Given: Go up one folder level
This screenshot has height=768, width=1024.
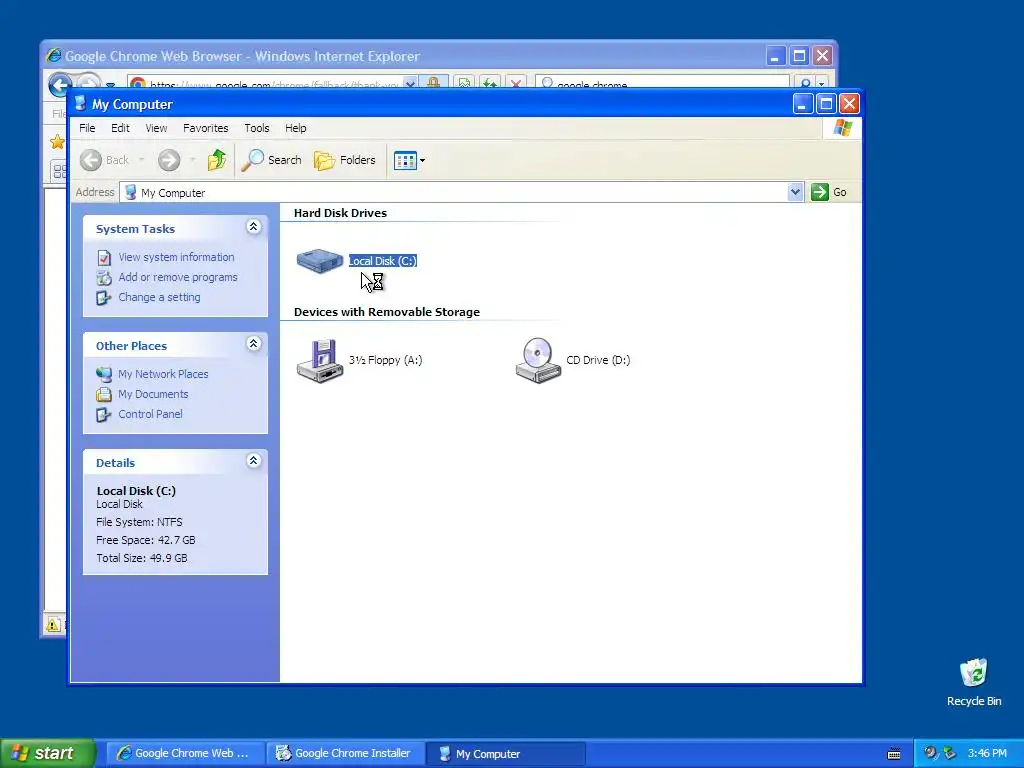Looking at the screenshot, I should (x=217, y=160).
